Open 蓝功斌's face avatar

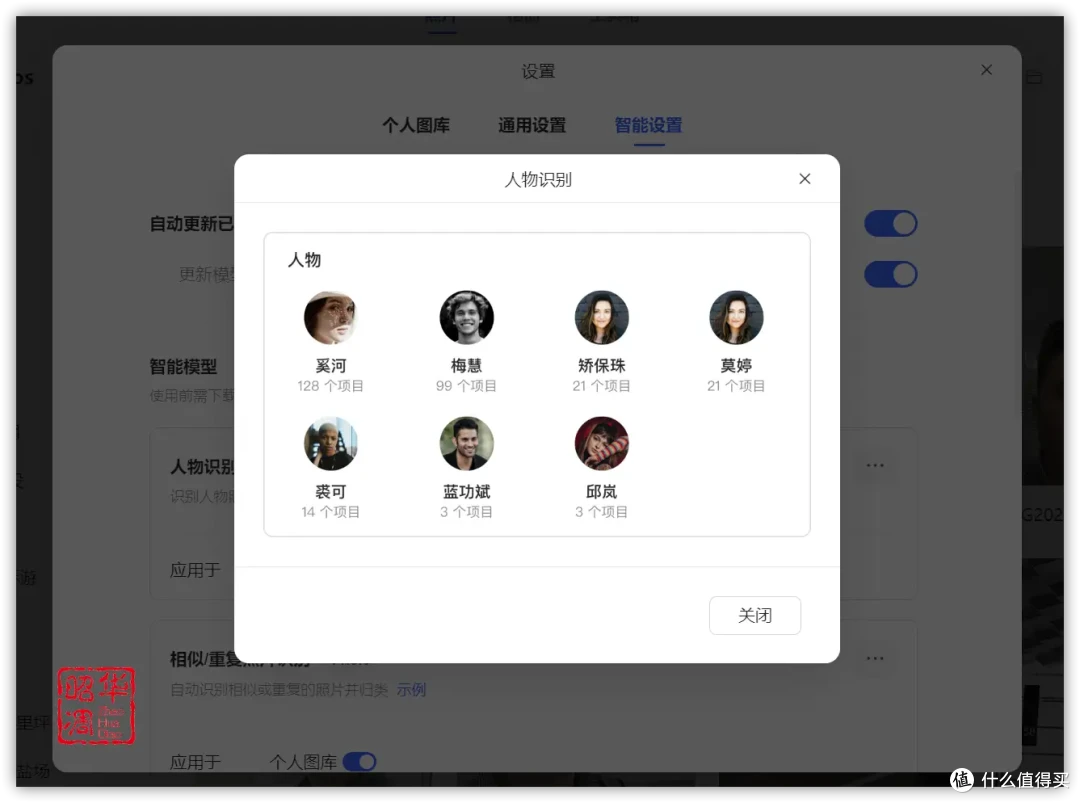pos(466,444)
